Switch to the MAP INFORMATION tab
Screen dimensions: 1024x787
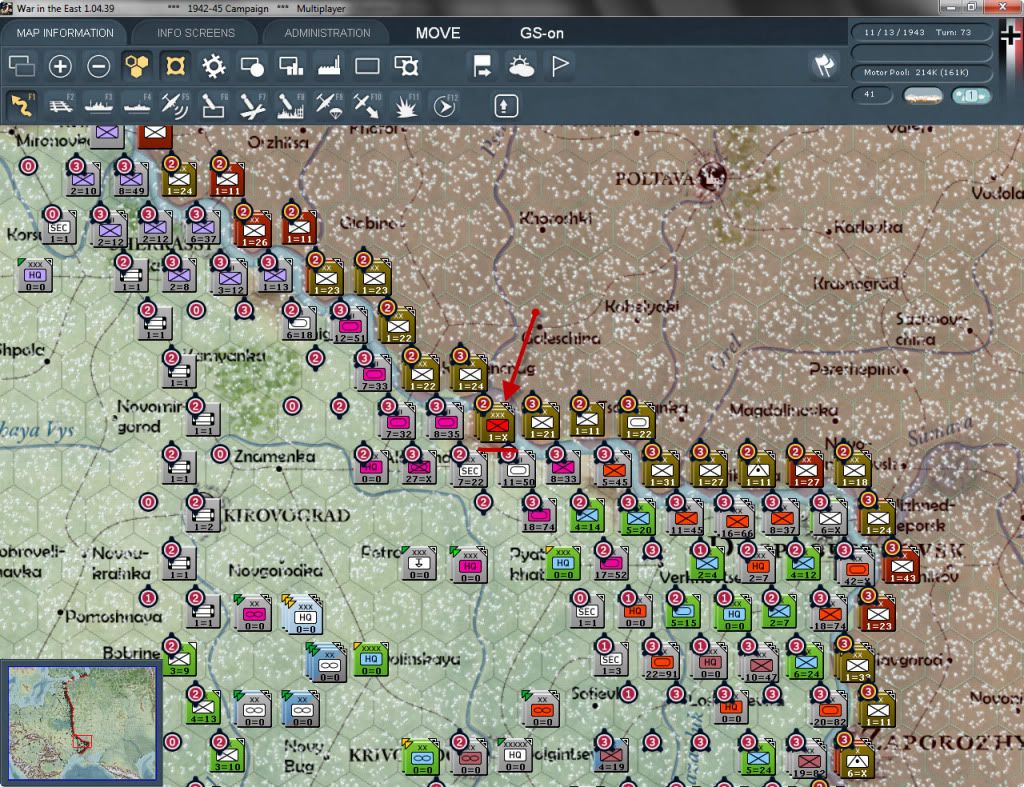(x=65, y=33)
